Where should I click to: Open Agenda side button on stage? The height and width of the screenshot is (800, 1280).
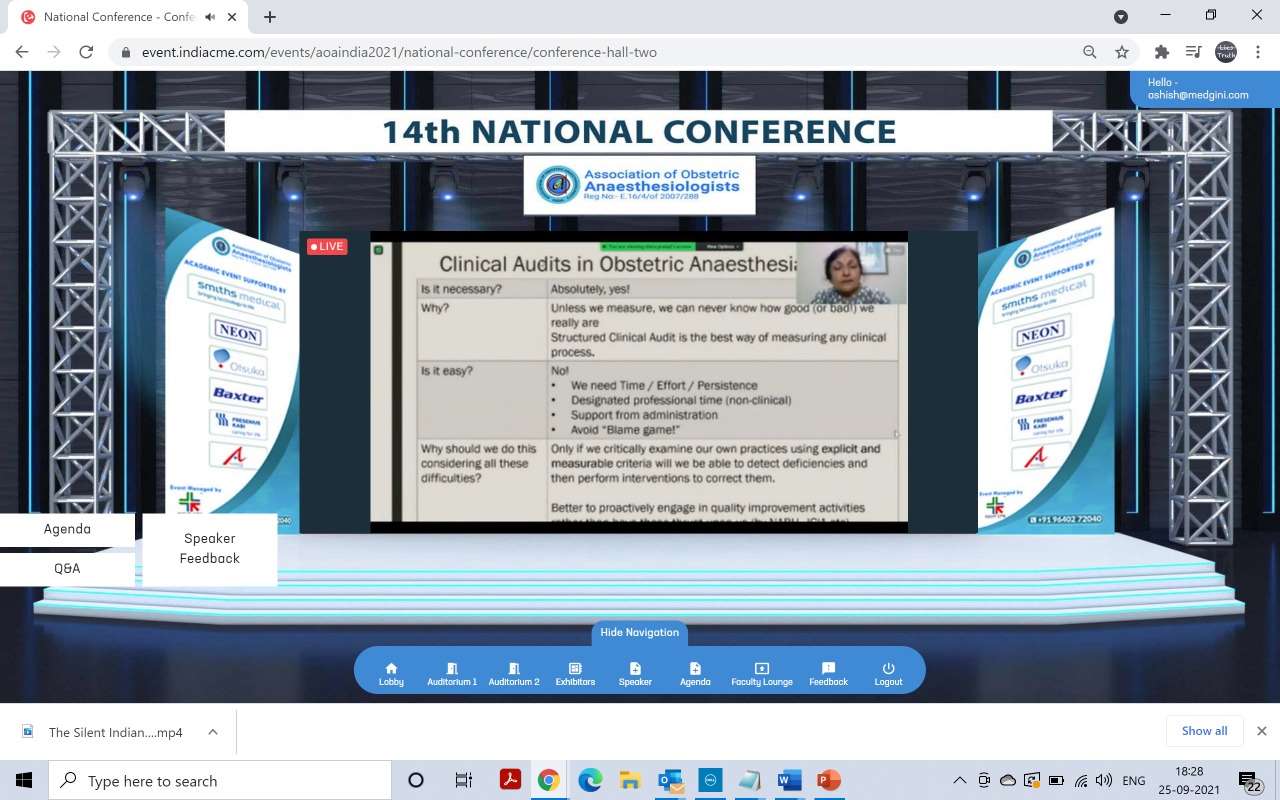(x=67, y=529)
